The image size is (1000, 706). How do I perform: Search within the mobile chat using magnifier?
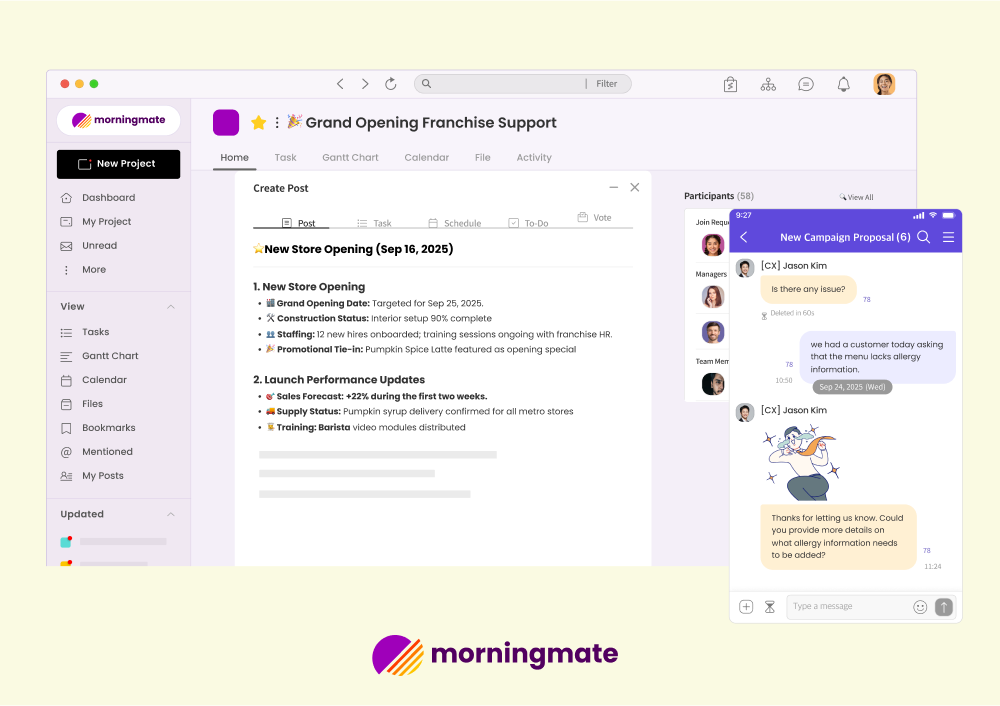pyautogui.click(x=923, y=237)
